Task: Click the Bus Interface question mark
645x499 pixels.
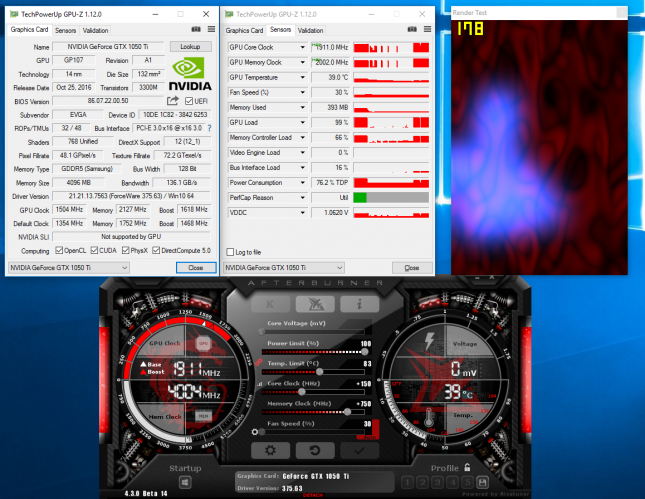Action: [209, 128]
